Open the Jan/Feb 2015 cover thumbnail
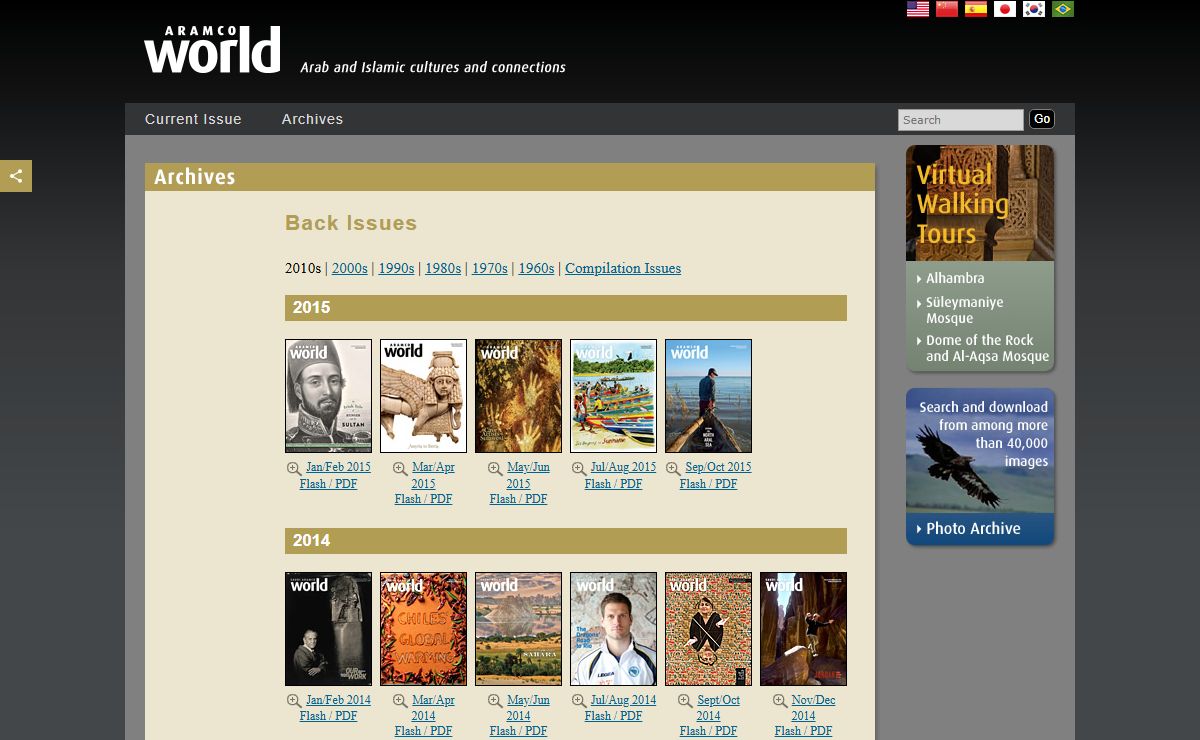The image size is (1200, 740). [x=328, y=396]
